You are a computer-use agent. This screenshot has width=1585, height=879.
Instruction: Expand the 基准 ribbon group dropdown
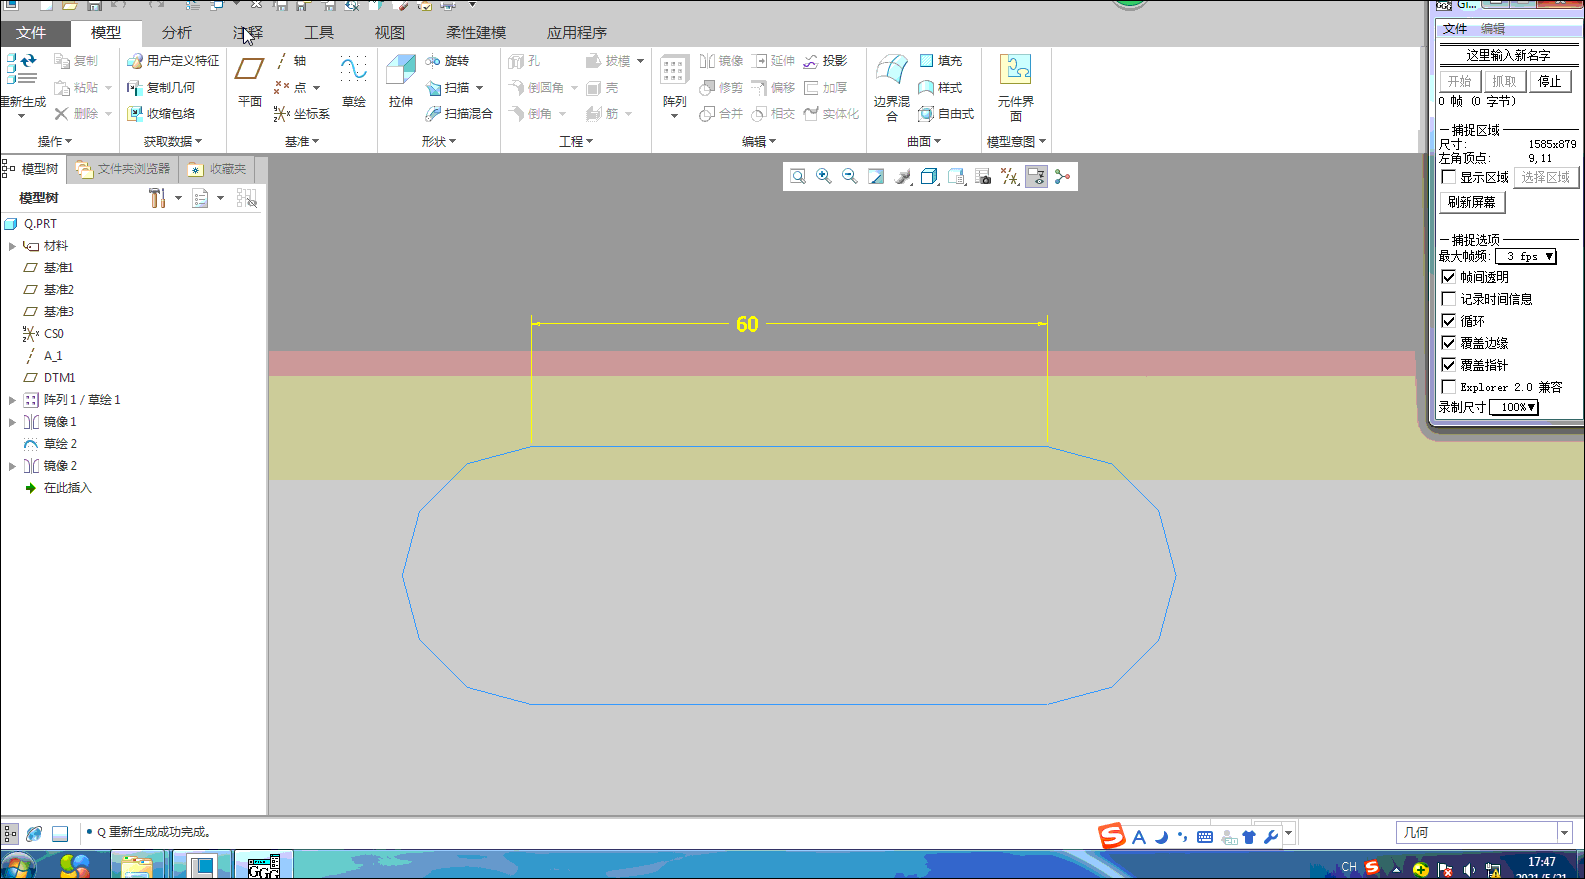coord(302,142)
